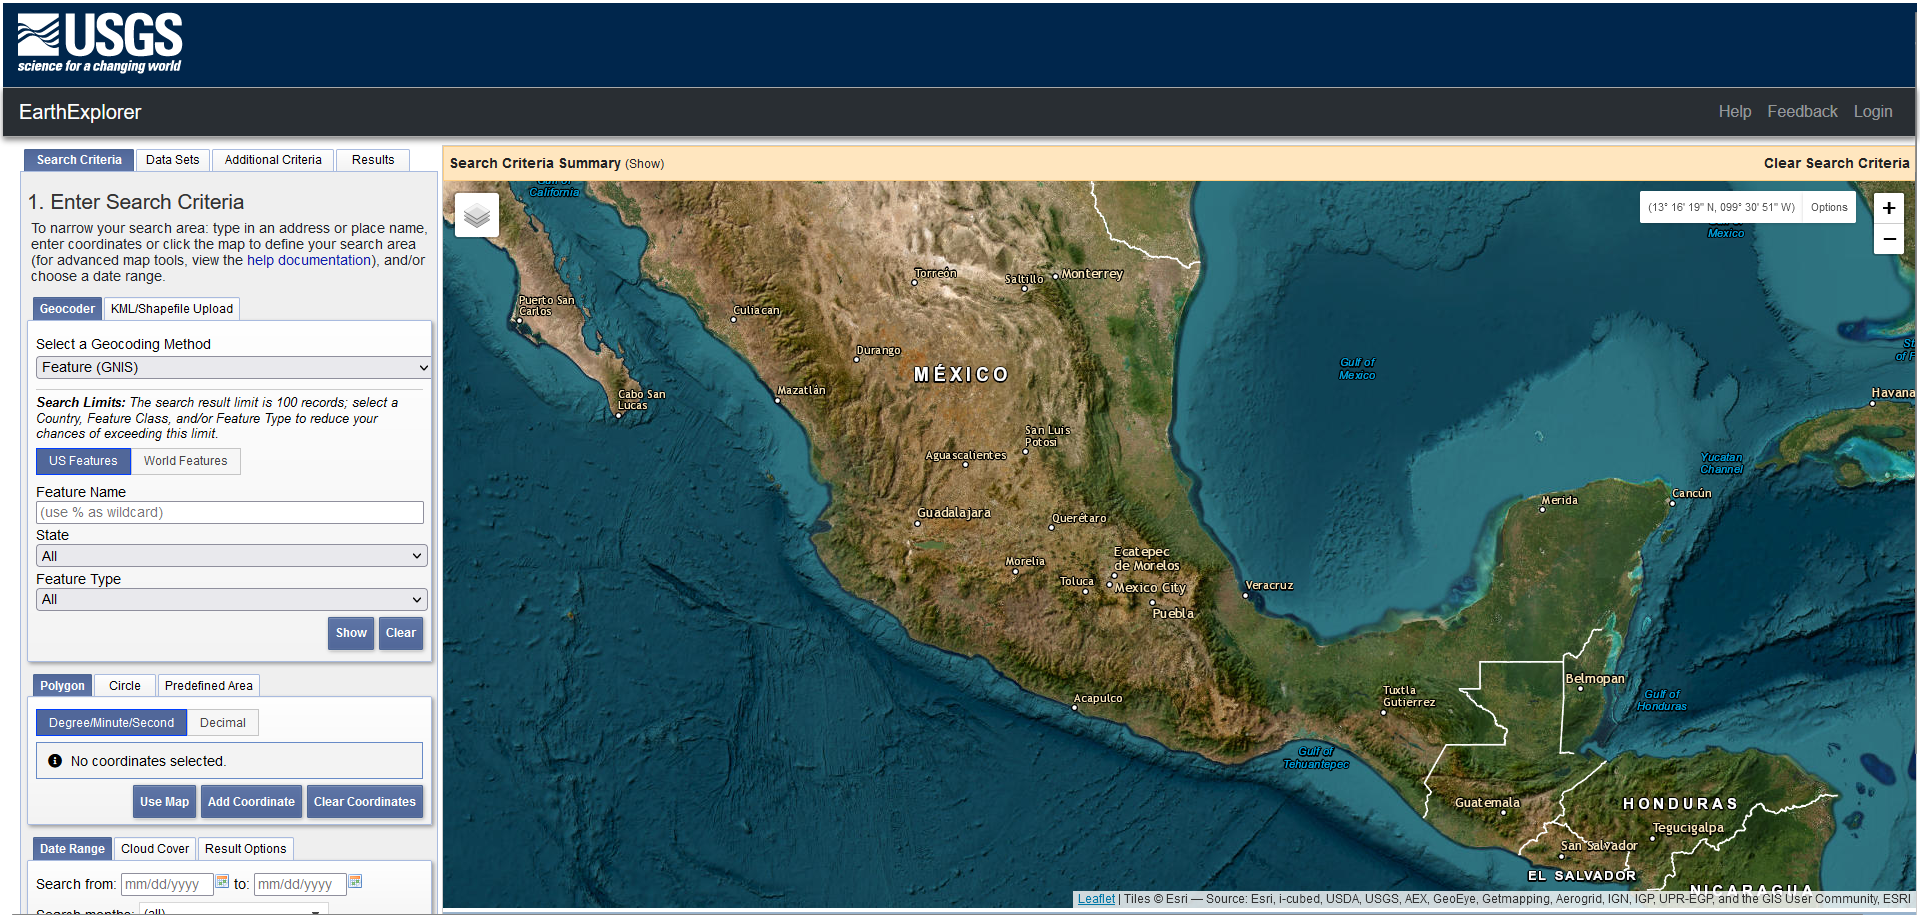Open the Feedback link

click(x=1802, y=112)
